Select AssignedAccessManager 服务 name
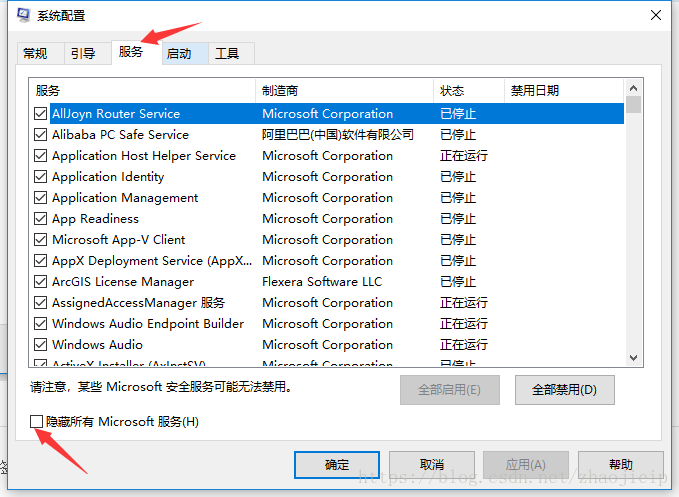This screenshot has width=679, height=497. (x=139, y=303)
